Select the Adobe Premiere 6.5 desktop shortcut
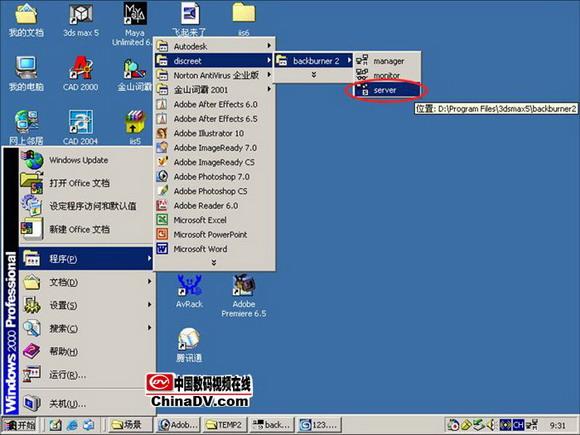 (243, 296)
